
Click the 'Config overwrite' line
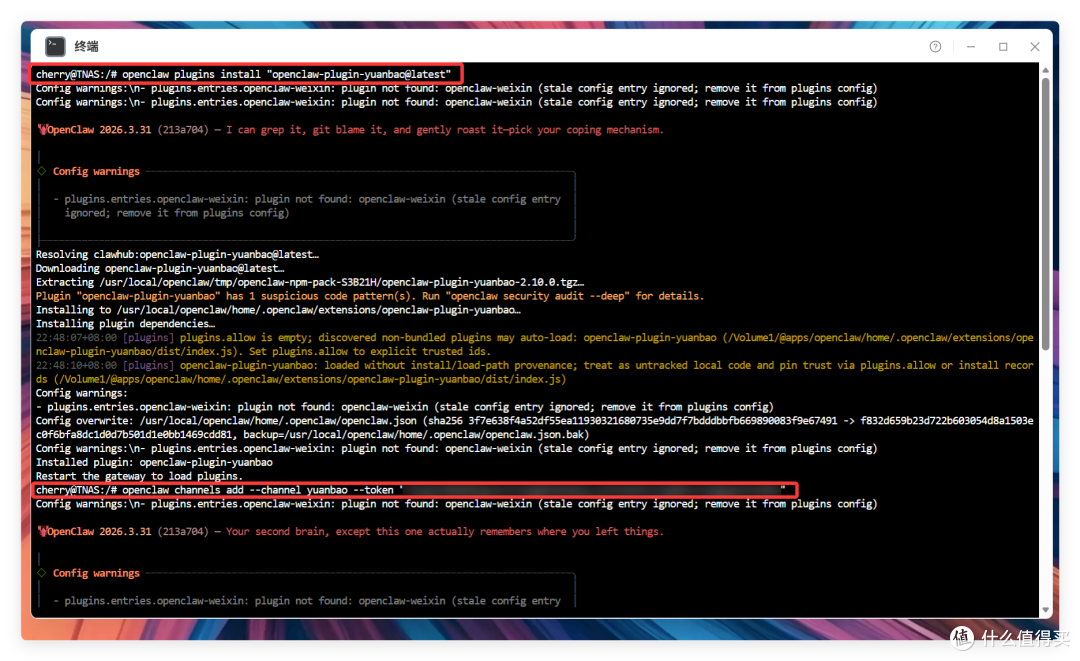(534, 428)
